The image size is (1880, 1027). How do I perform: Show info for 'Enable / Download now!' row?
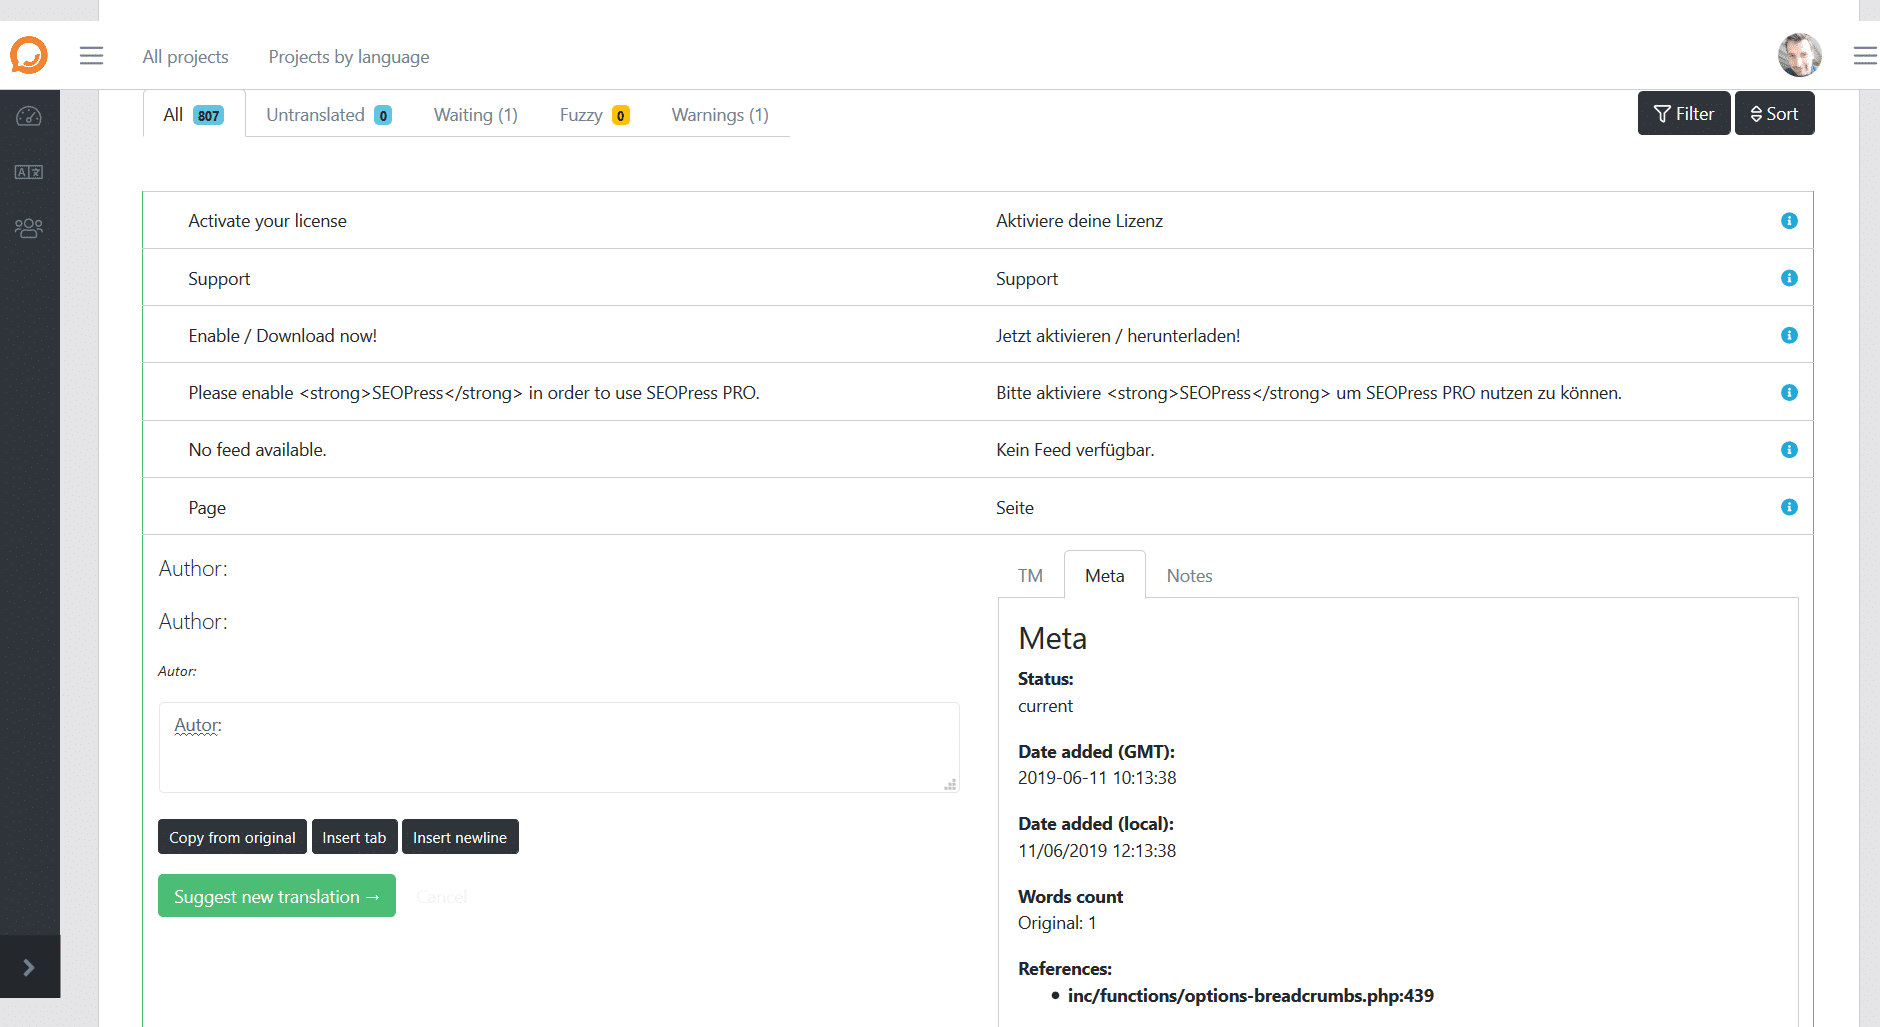pyautogui.click(x=1789, y=335)
